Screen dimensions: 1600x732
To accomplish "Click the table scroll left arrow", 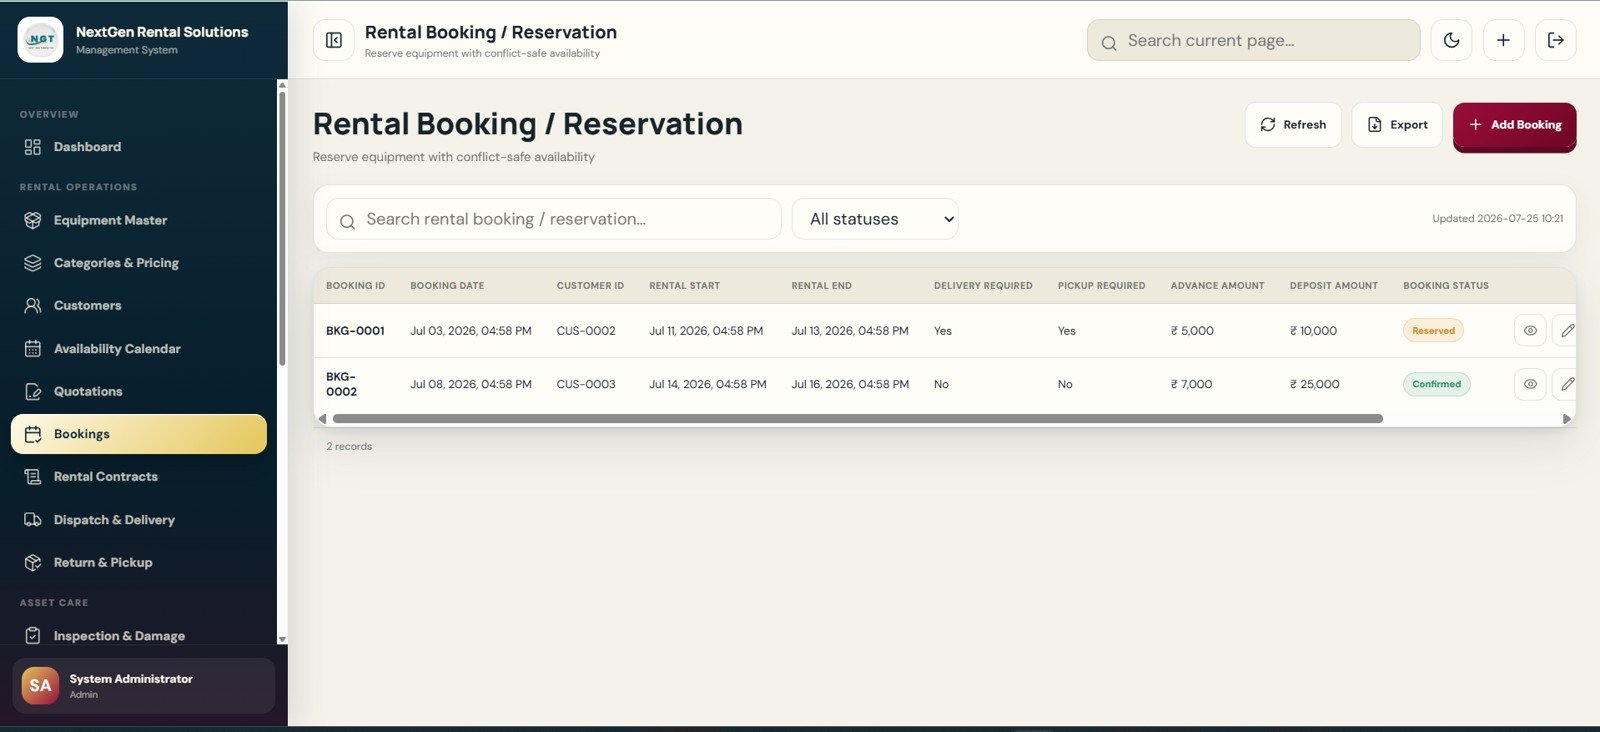I will tap(322, 419).
